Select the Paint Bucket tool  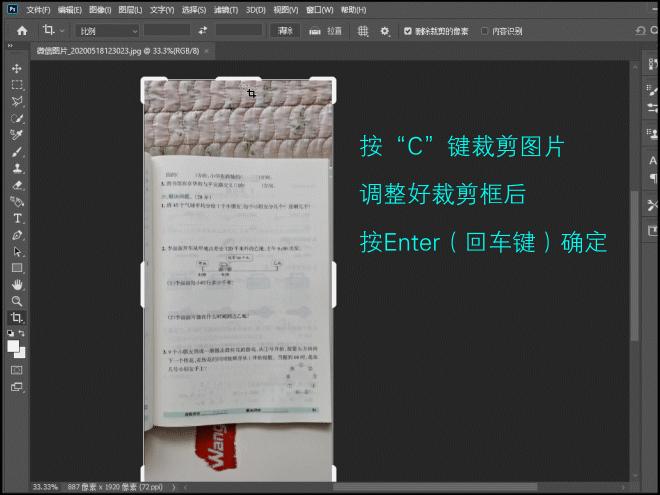17,202
